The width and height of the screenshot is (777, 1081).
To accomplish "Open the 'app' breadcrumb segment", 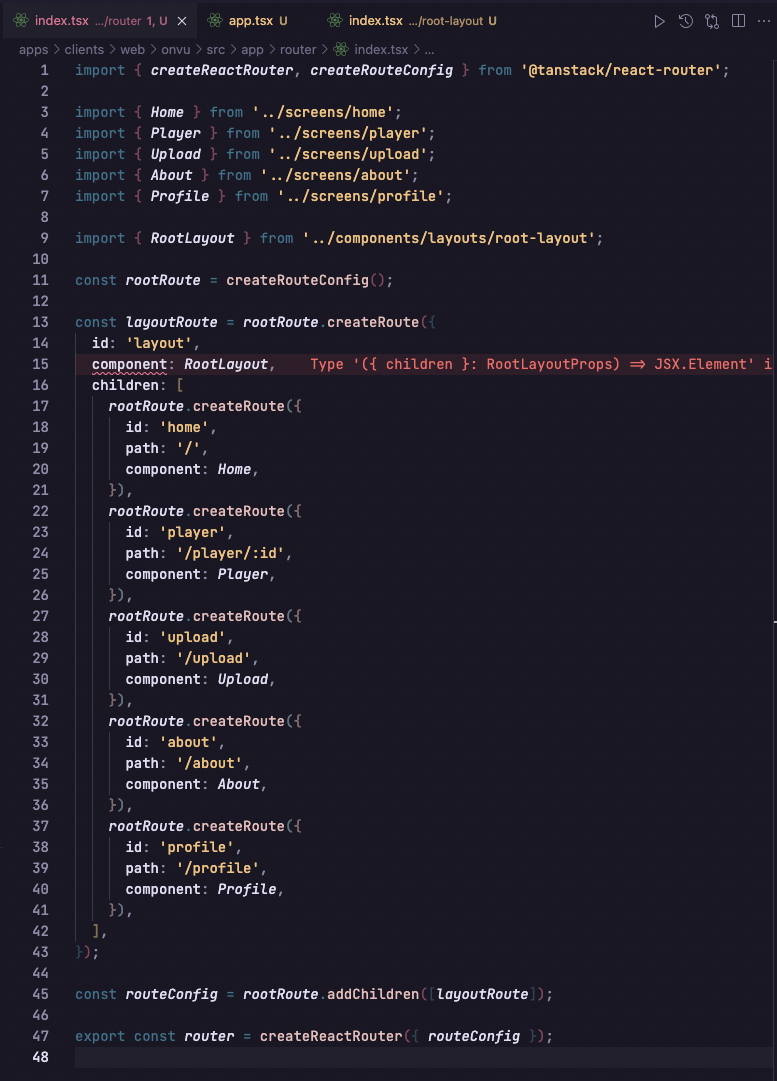I will click(x=252, y=50).
